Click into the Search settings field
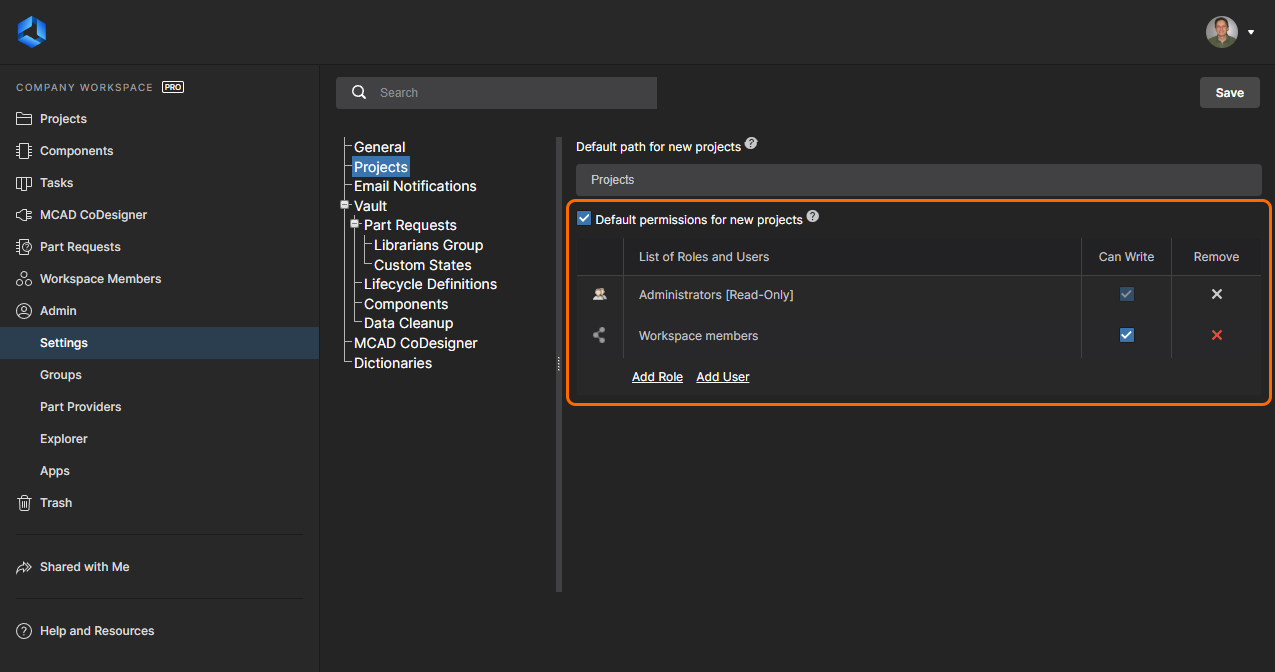The width and height of the screenshot is (1275, 672). point(510,93)
